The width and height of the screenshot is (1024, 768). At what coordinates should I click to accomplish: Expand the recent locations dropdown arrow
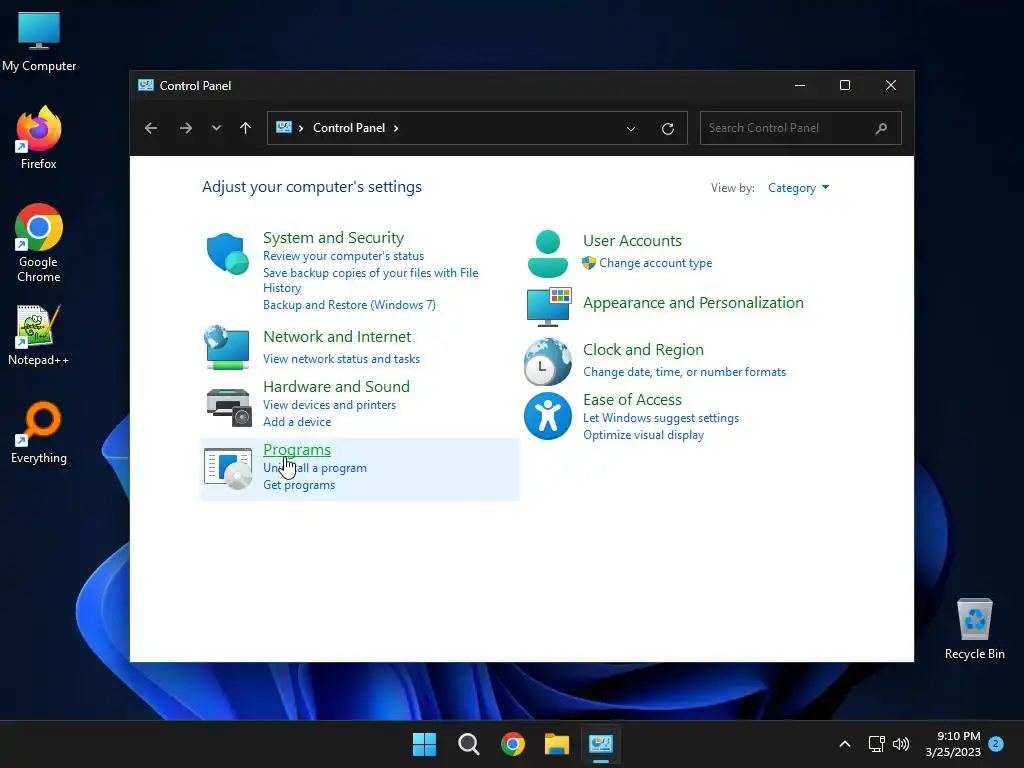216,128
